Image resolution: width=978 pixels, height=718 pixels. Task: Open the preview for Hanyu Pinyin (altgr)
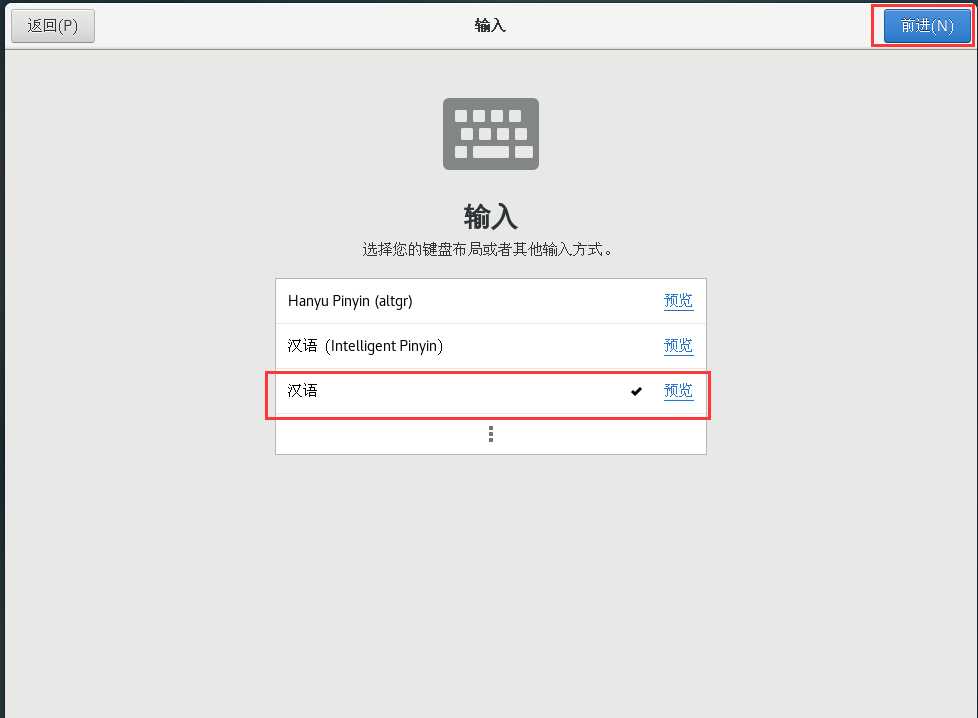point(678,300)
